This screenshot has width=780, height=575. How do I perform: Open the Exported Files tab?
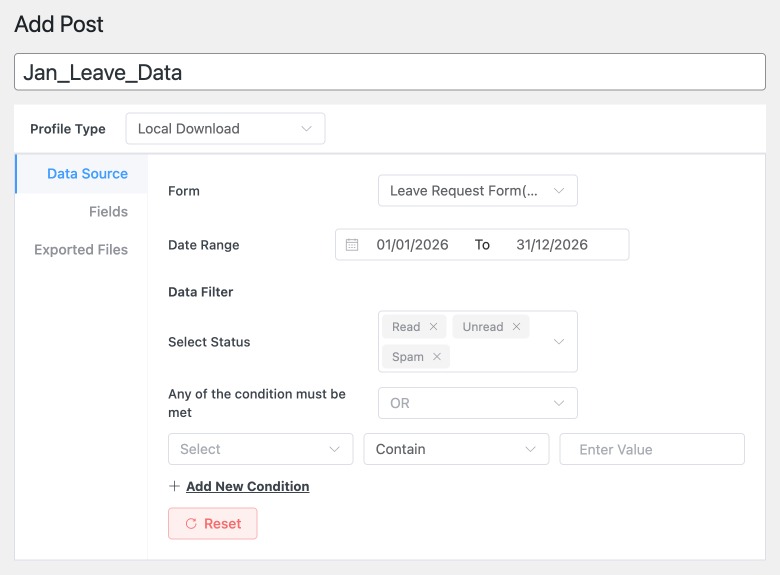click(x=81, y=250)
